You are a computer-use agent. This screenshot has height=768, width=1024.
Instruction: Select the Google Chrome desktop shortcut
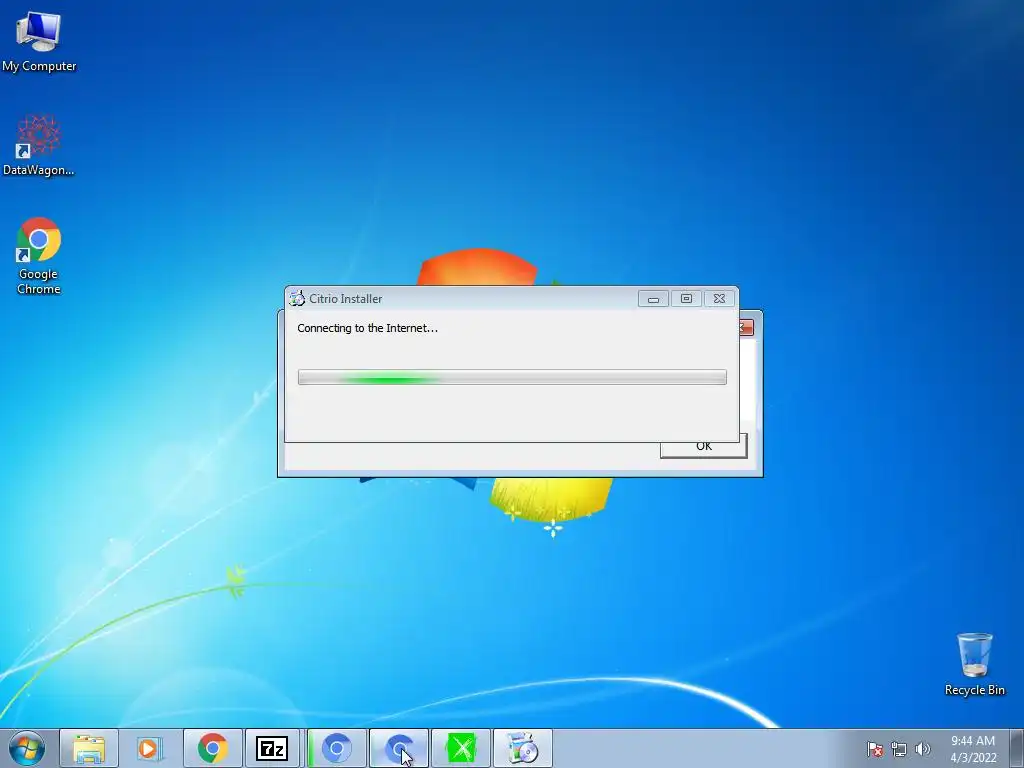click(x=39, y=256)
